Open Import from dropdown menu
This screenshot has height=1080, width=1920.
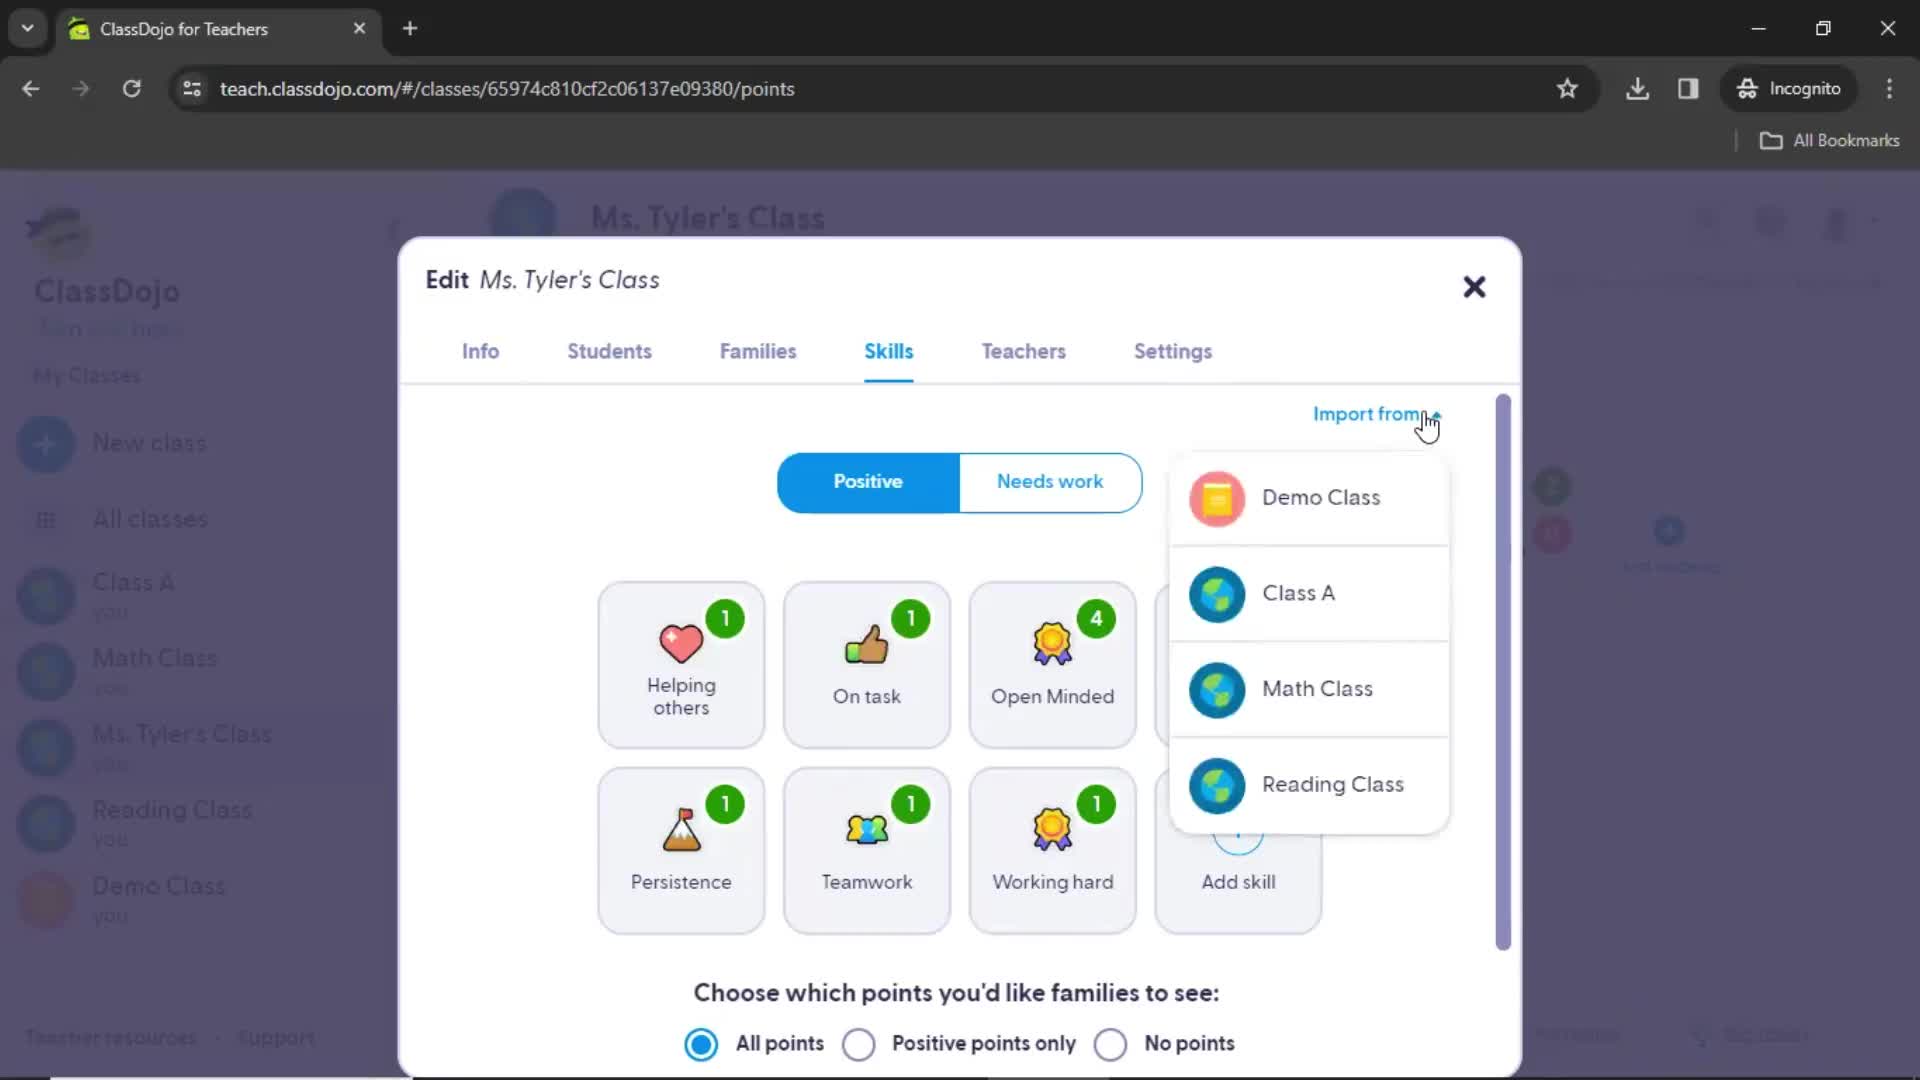(1377, 413)
